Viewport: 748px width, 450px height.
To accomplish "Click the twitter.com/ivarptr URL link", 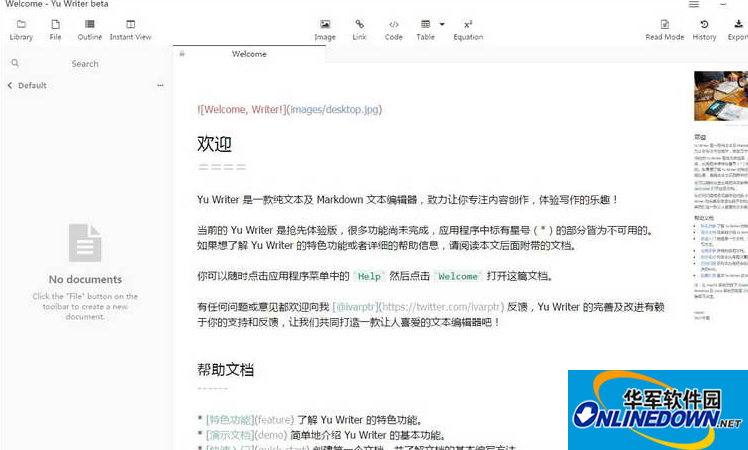I will coord(441,306).
